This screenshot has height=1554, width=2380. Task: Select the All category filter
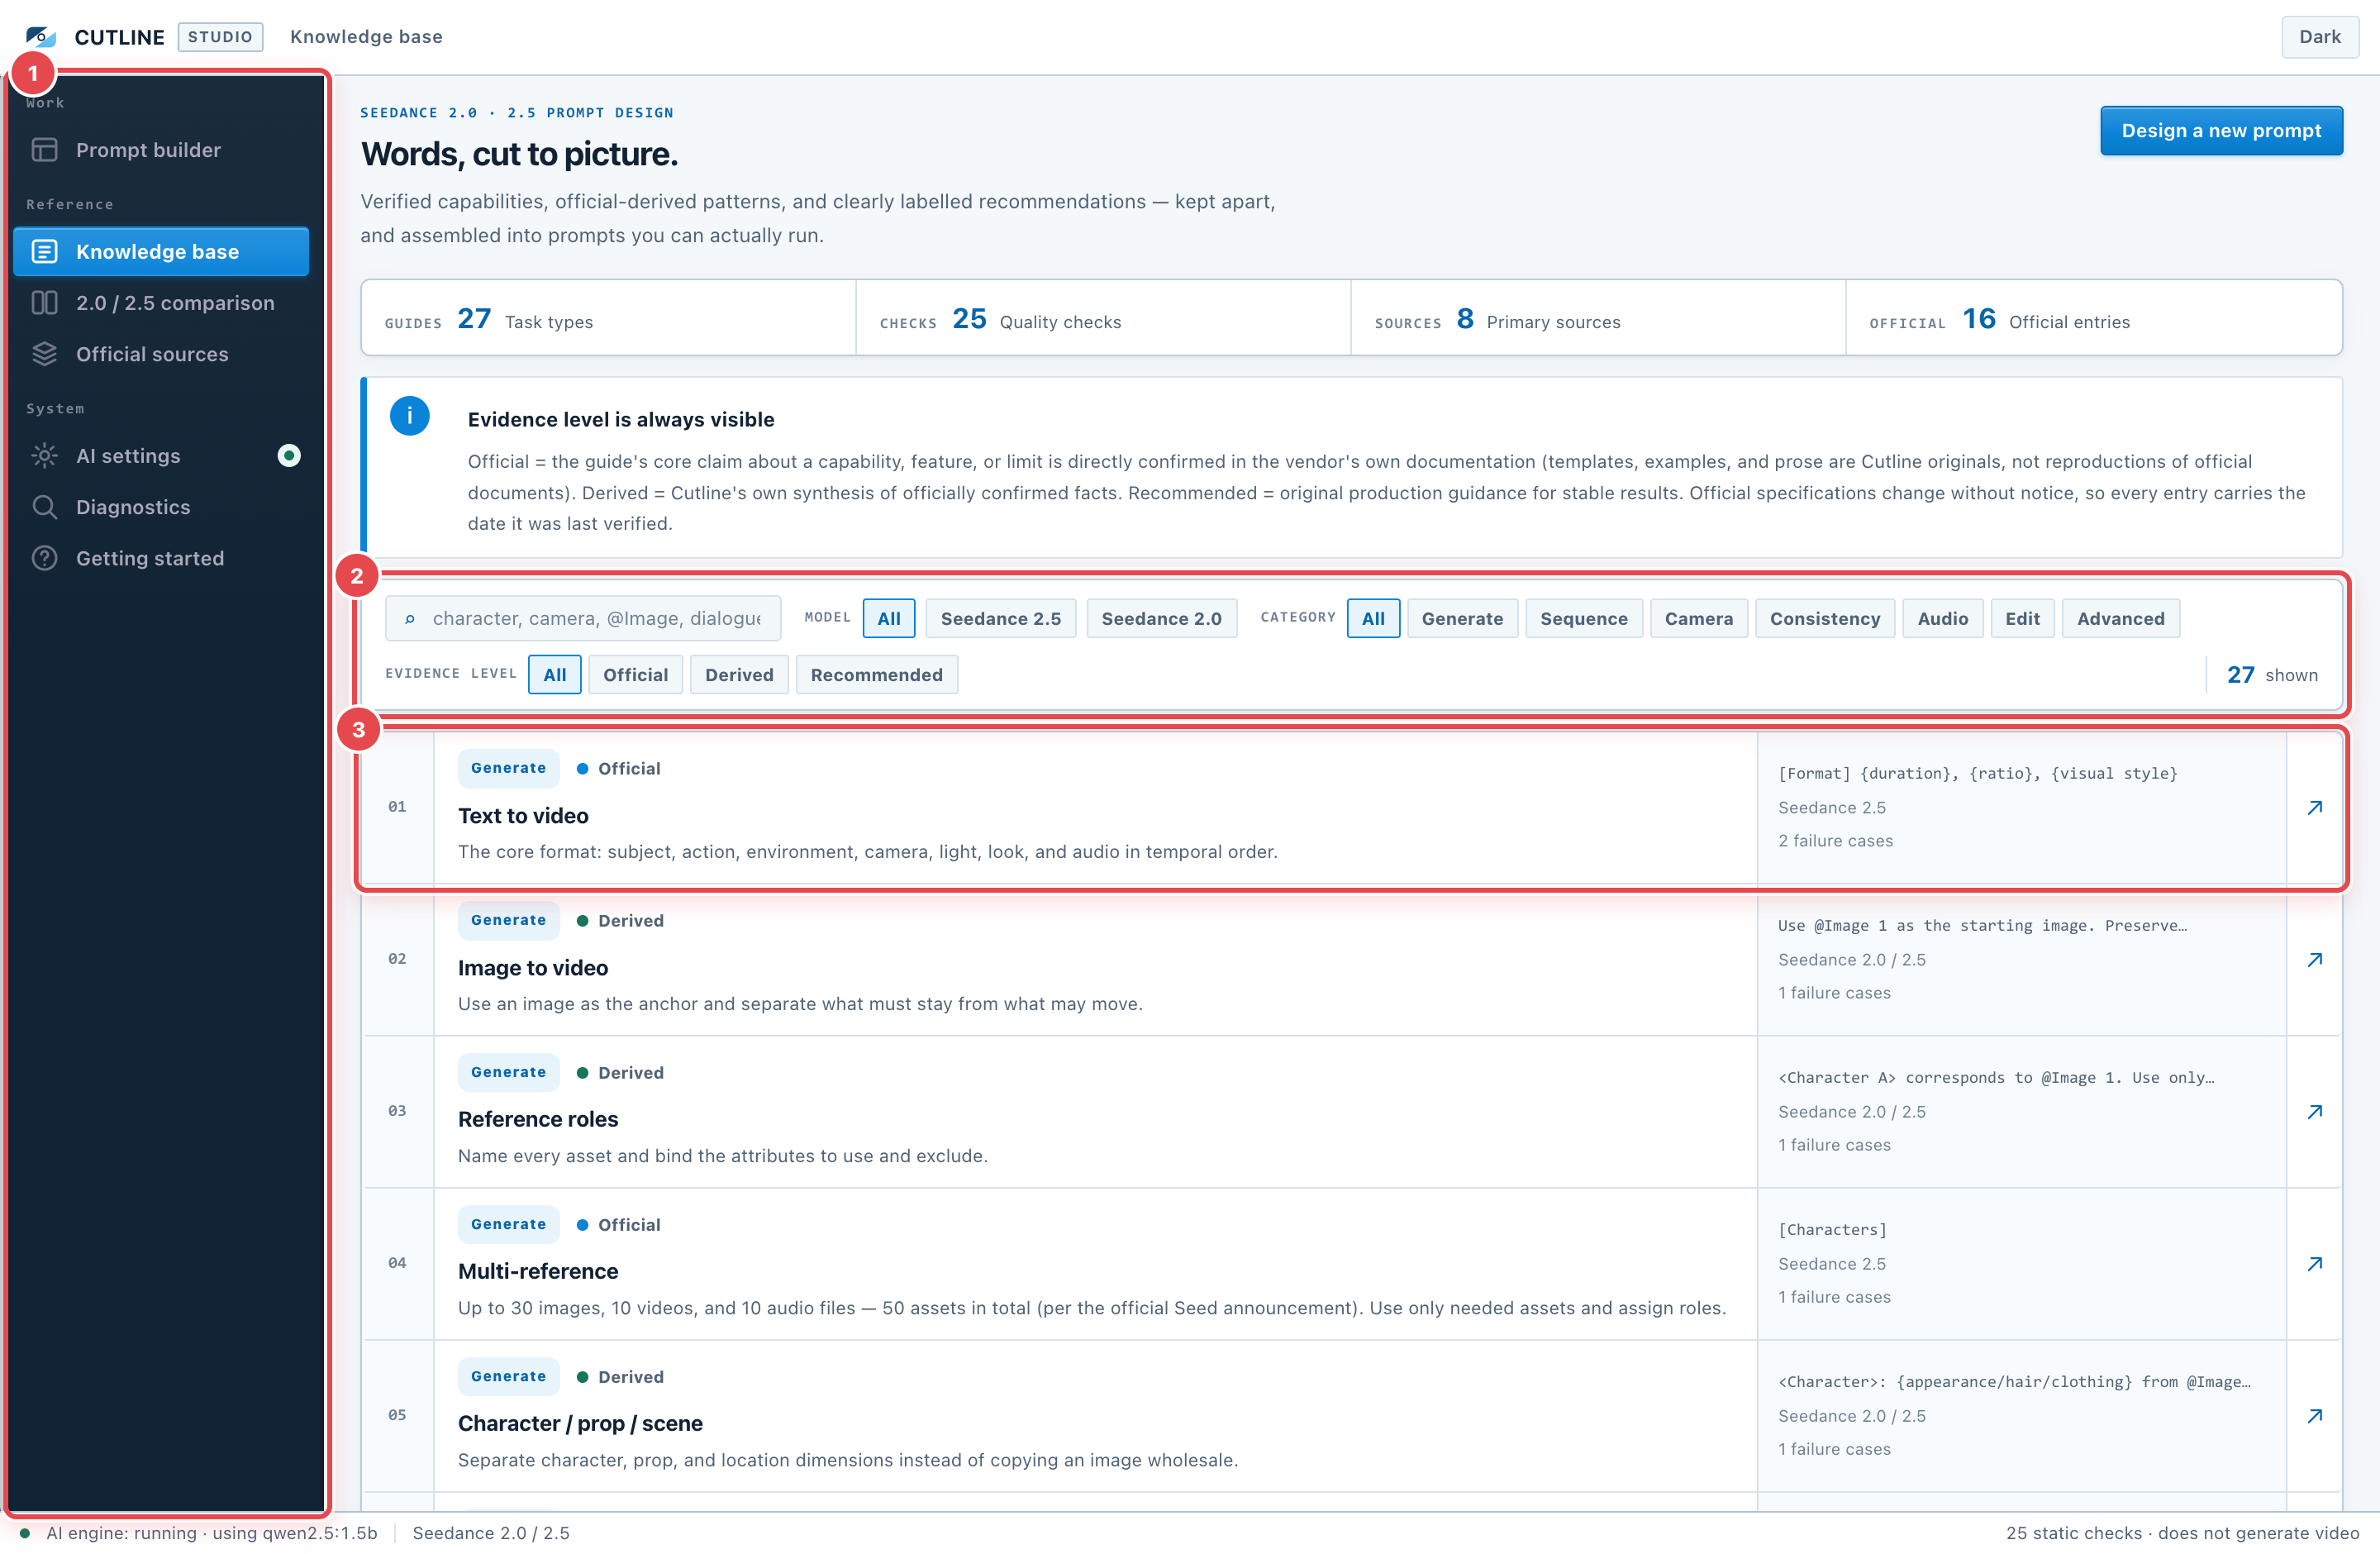point(1373,619)
